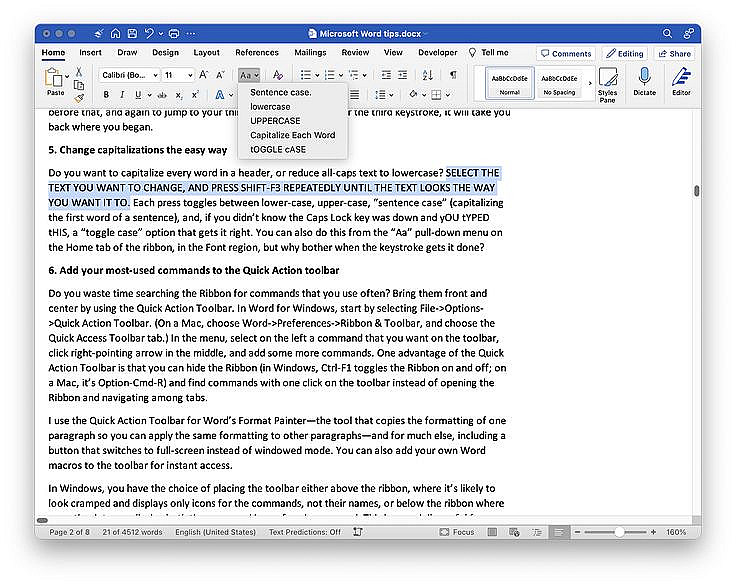736x585 pixels.
Task: Switch to the References tab
Action: (257, 53)
